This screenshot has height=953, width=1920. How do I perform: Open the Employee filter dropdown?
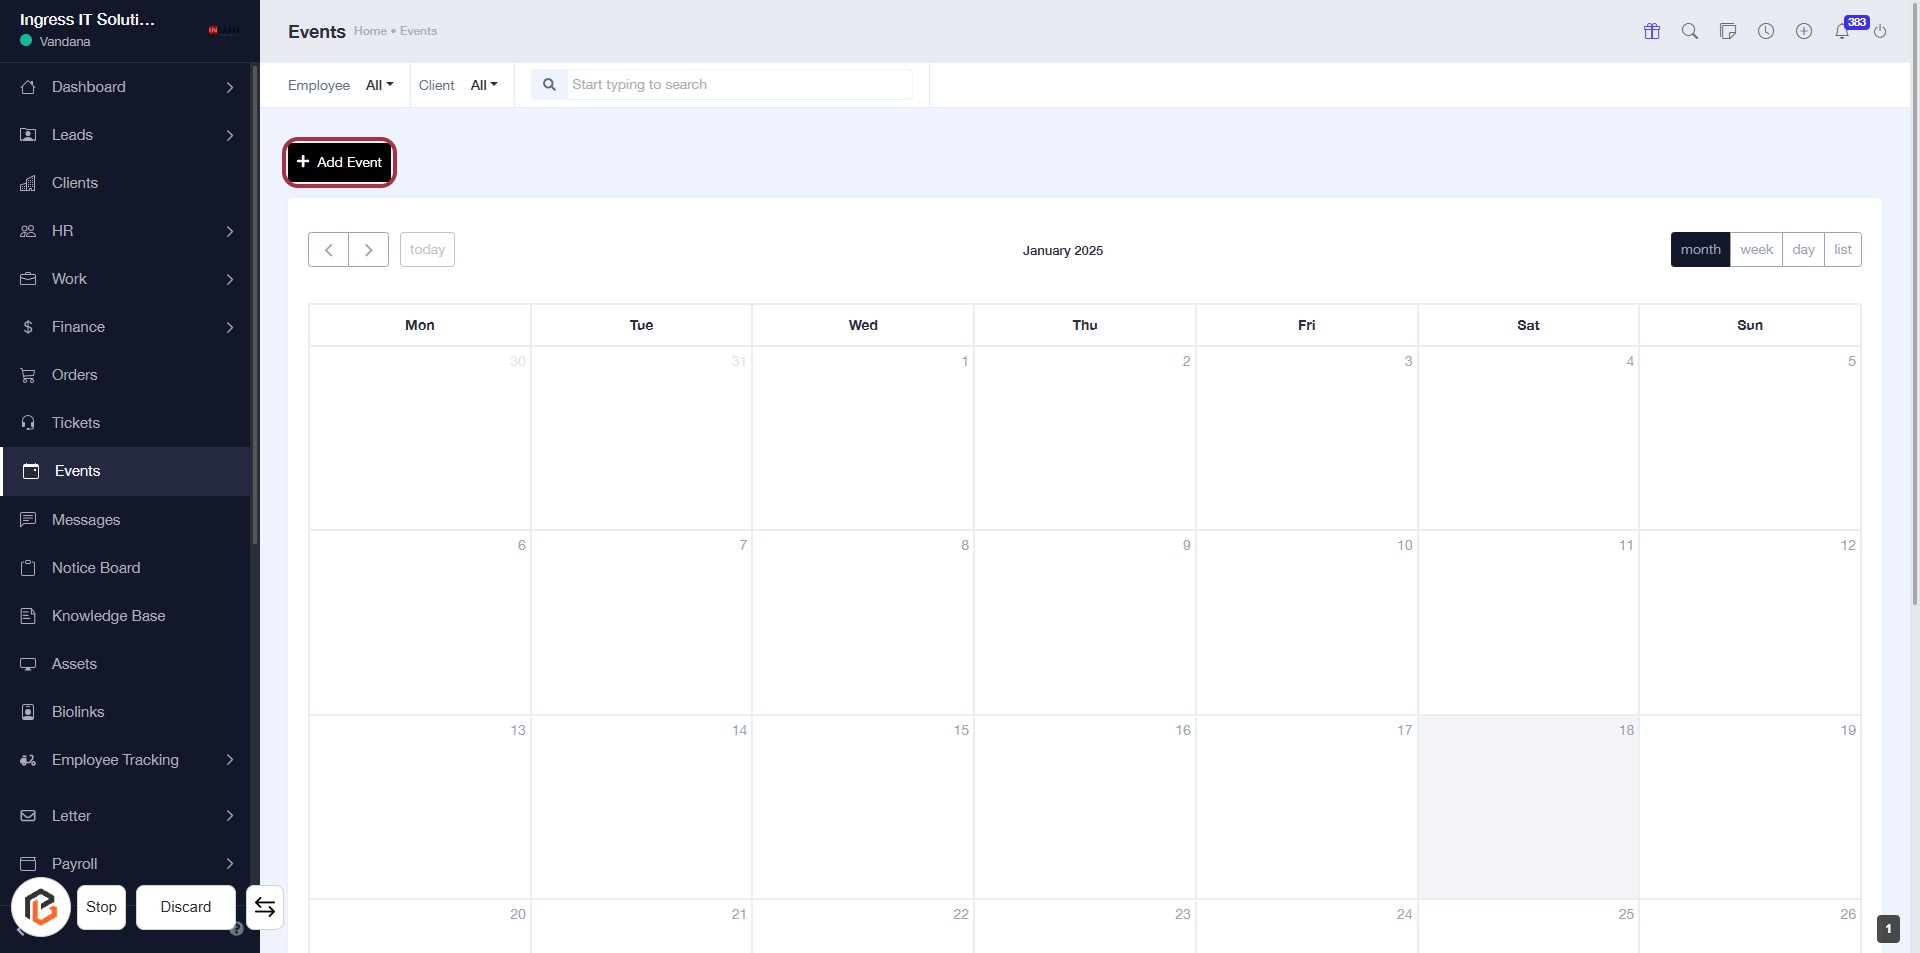[379, 85]
